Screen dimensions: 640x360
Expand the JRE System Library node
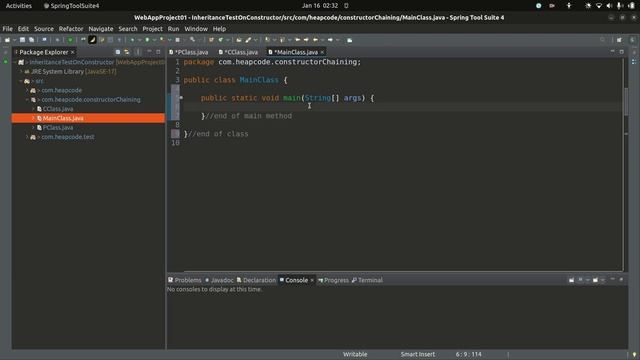point(21,71)
